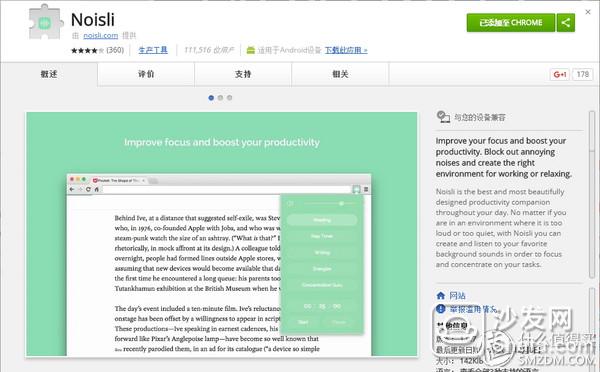The image size is (600, 372).
Task: Close the extension details dialog
Action: pyautogui.click(x=588, y=12)
